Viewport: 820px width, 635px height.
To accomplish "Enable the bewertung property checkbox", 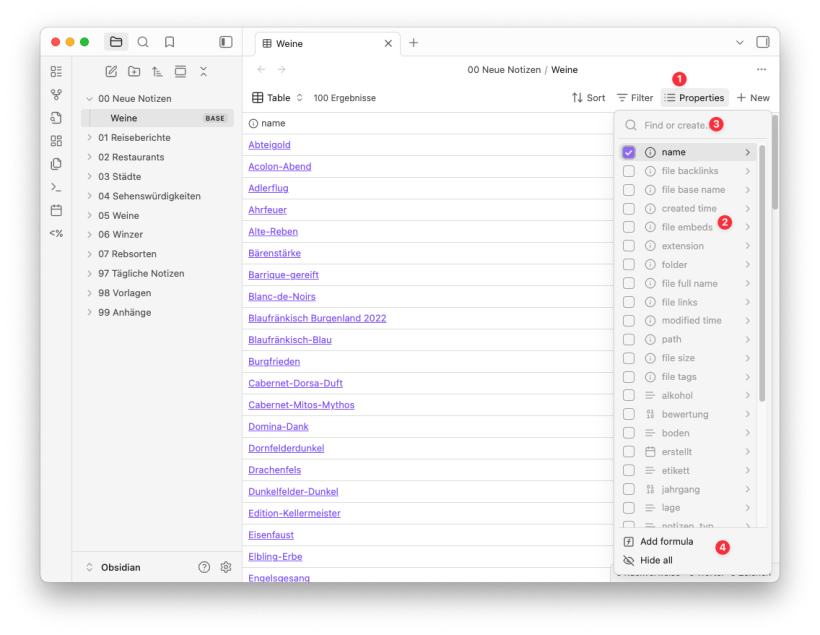I will [629, 414].
